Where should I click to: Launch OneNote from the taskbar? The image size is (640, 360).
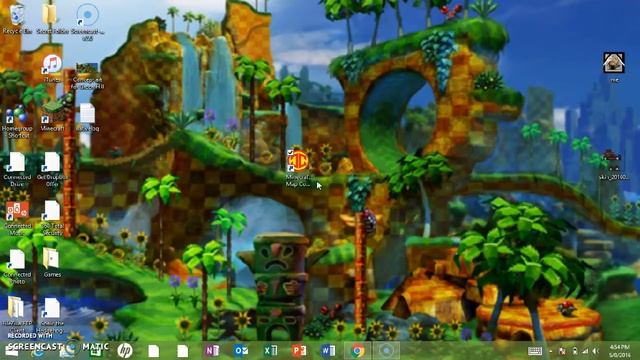pos(211,351)
